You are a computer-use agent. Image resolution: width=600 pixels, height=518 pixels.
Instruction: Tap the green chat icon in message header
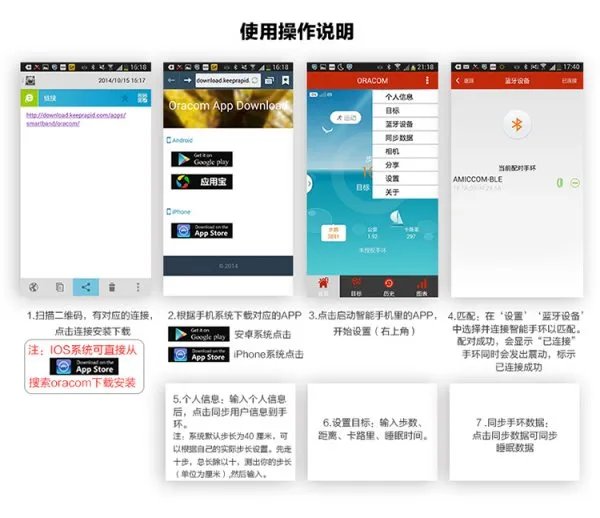[x=29, y=98]
